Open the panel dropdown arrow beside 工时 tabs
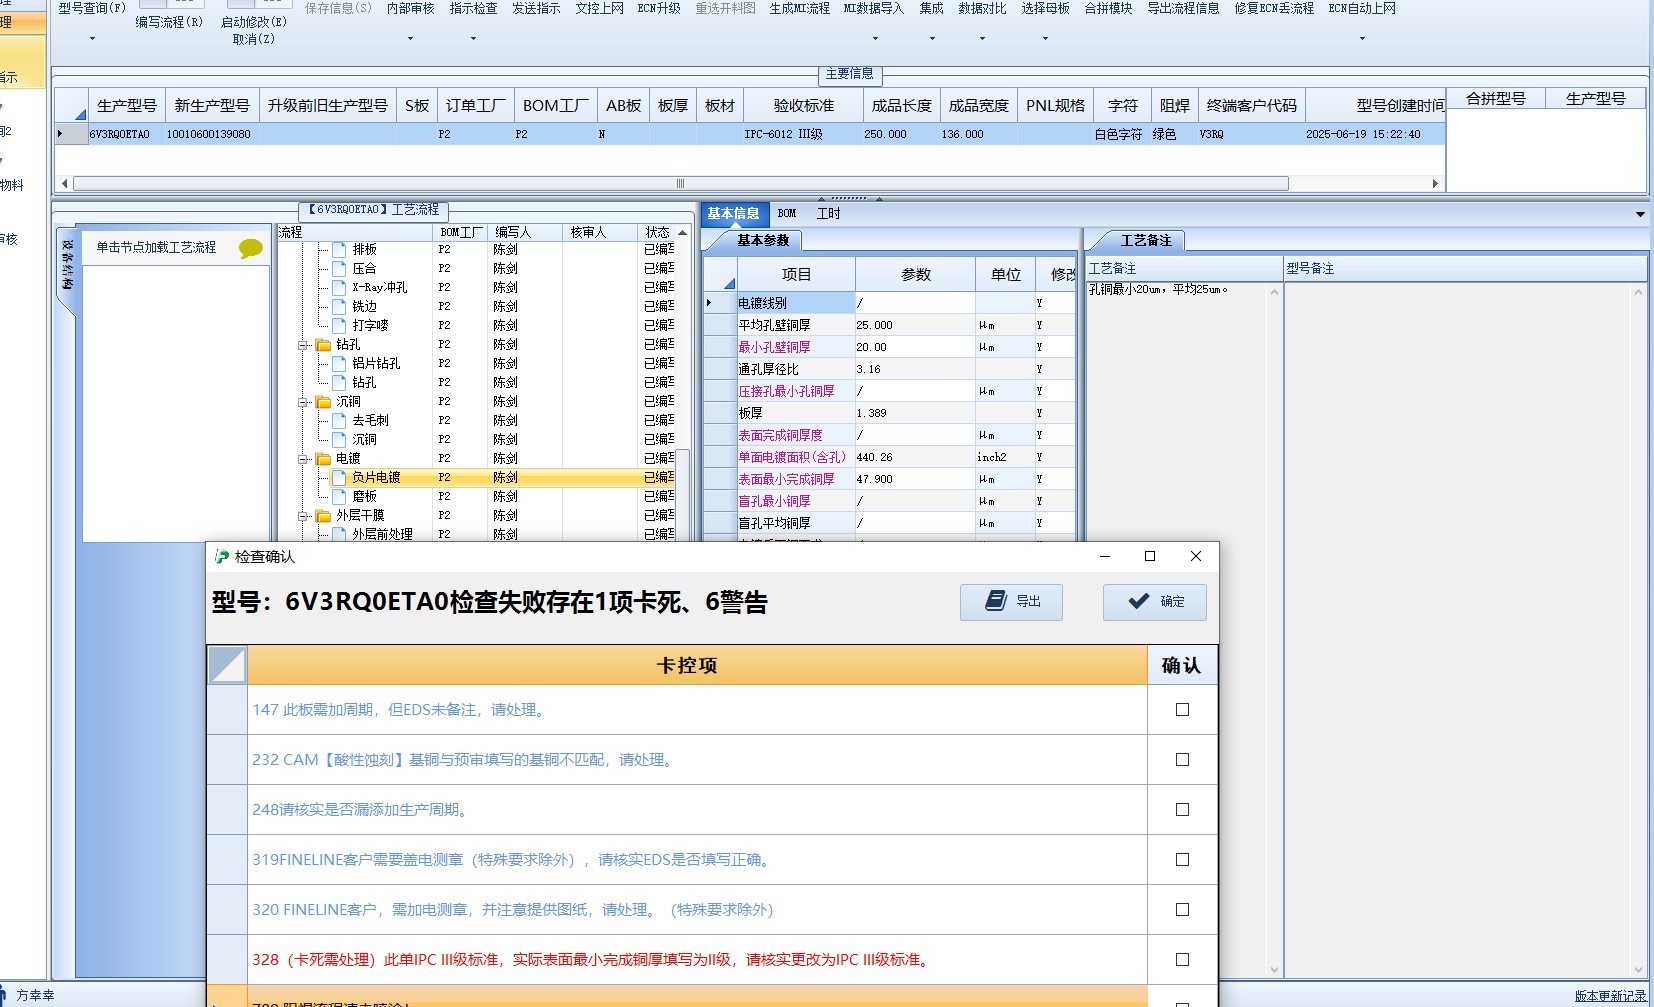The image size is (1654, 1007). [1640, 214]
